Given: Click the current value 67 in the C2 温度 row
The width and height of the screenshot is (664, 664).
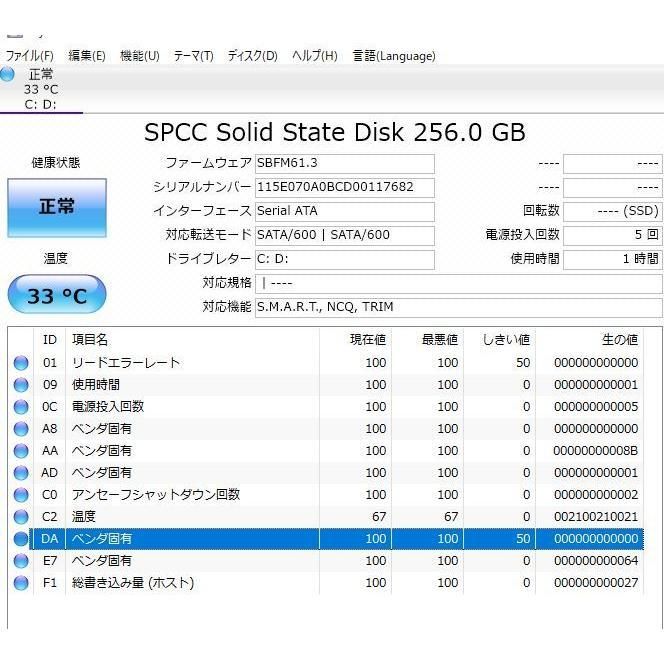Looking at the screenshot, I should pyautogui.click(x=379, y=517).
